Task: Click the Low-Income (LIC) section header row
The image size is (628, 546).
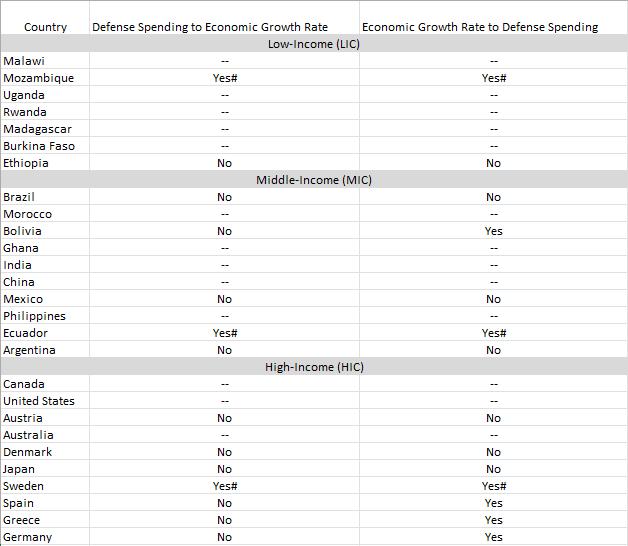Action: tap(314, 44)
